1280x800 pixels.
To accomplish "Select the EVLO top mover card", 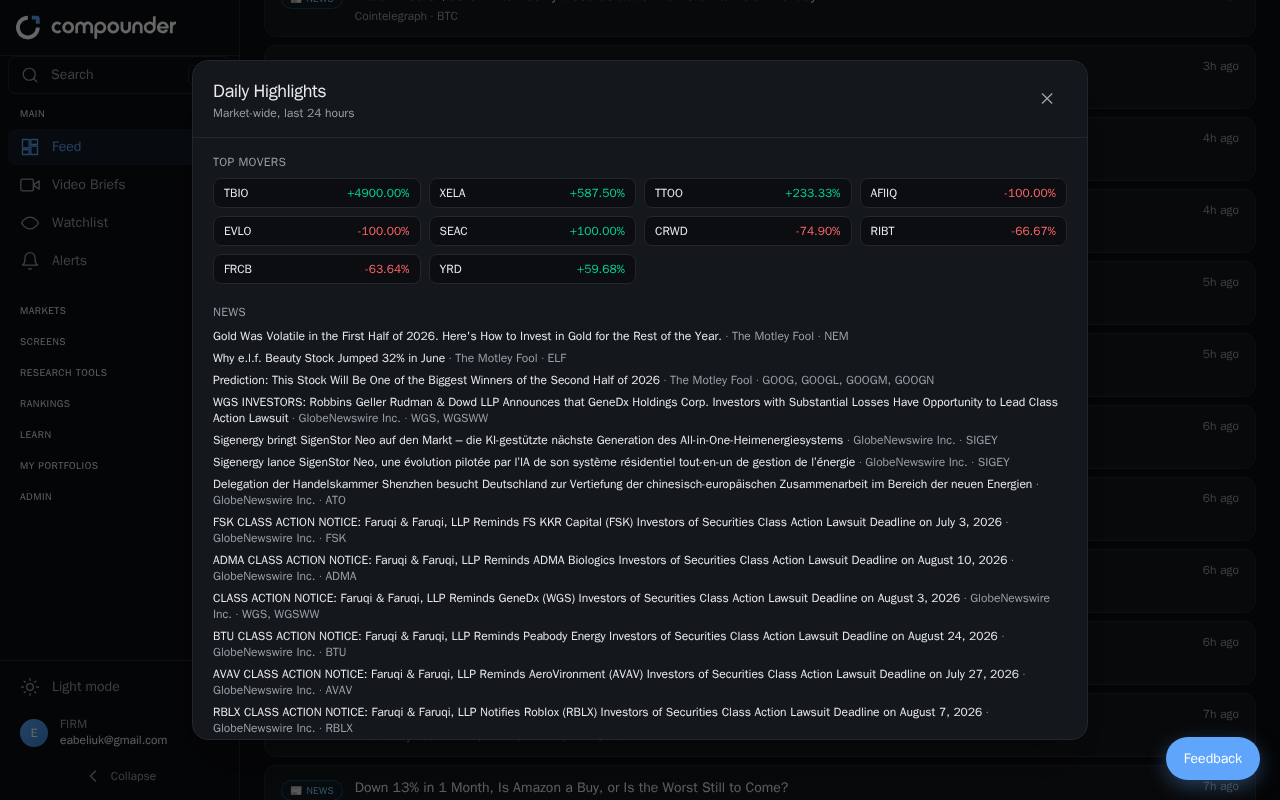I will point(317,231).
